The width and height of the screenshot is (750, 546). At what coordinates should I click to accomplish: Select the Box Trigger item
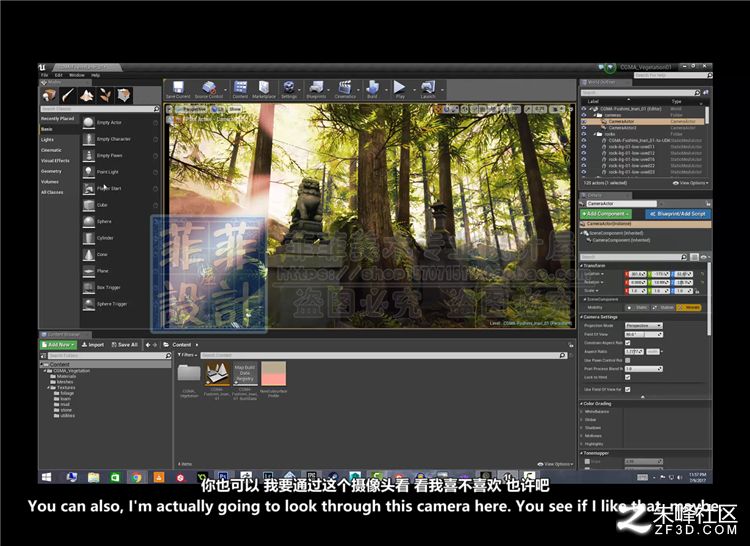point(120,287)
